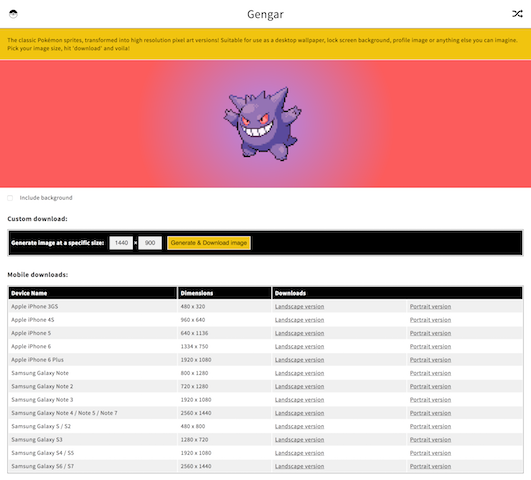
Task: Click the height field showing 900
Action: coord(150,243)
